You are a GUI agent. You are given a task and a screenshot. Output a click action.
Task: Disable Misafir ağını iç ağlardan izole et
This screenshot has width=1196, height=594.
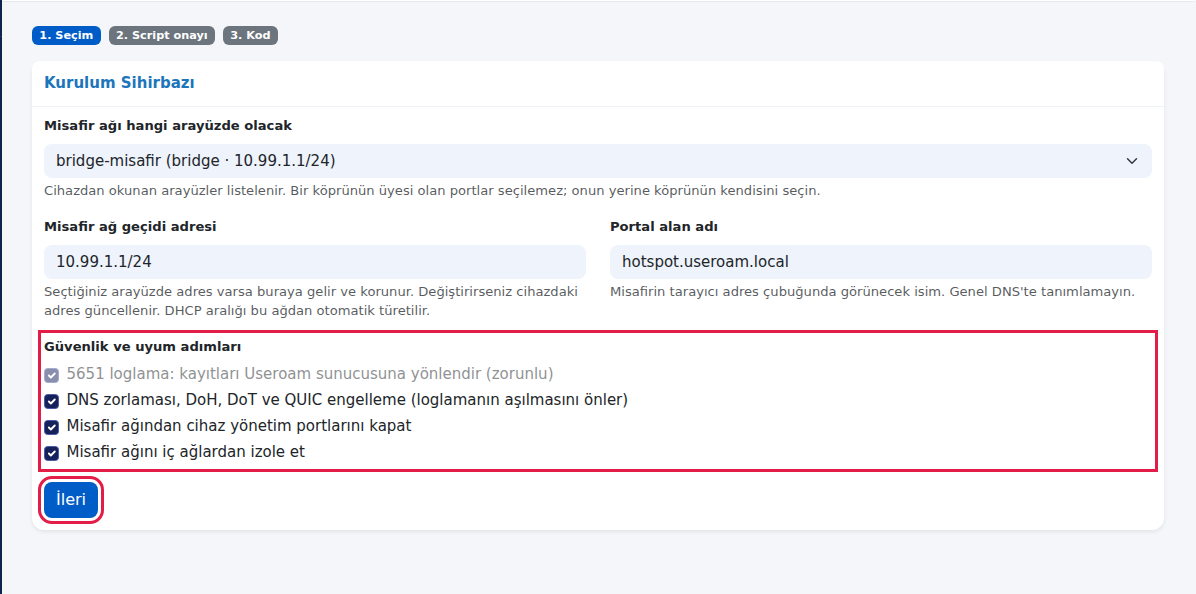[x=51, y=453]
